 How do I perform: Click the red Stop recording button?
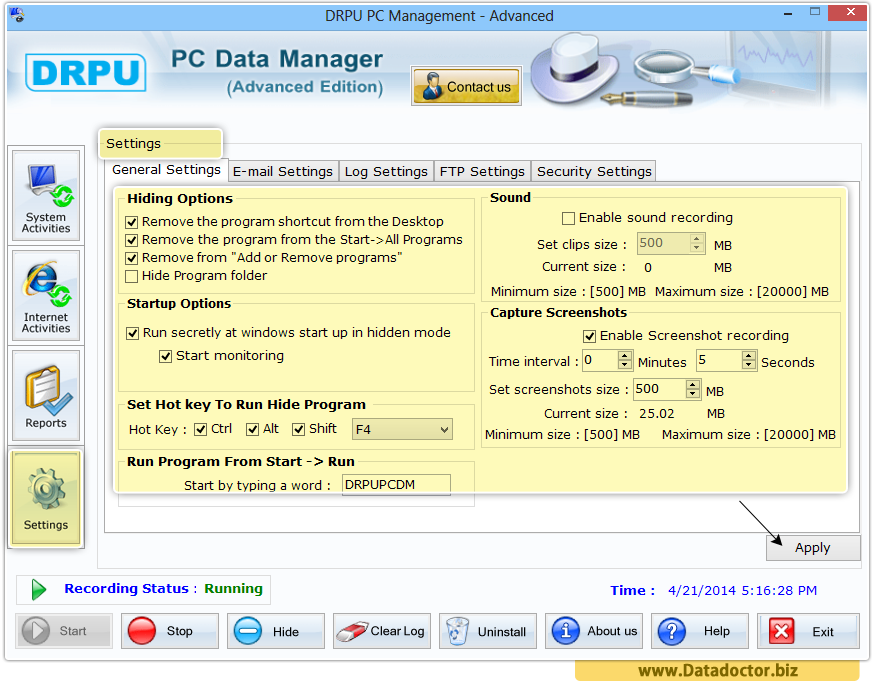170,631
